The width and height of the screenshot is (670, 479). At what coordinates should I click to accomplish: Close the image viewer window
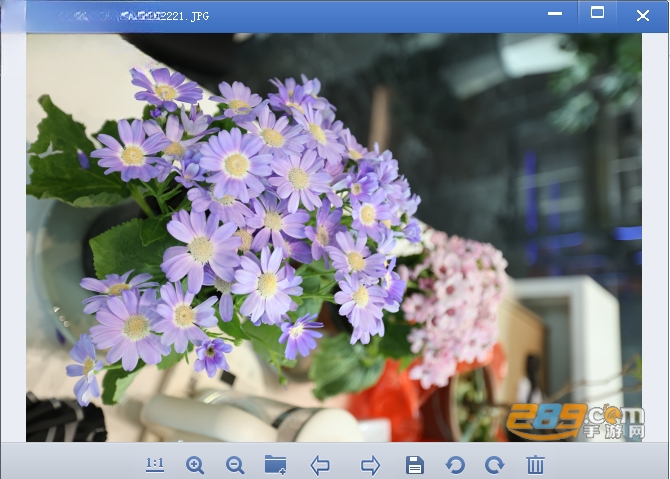pyautogui.click(x=643, y=16)
